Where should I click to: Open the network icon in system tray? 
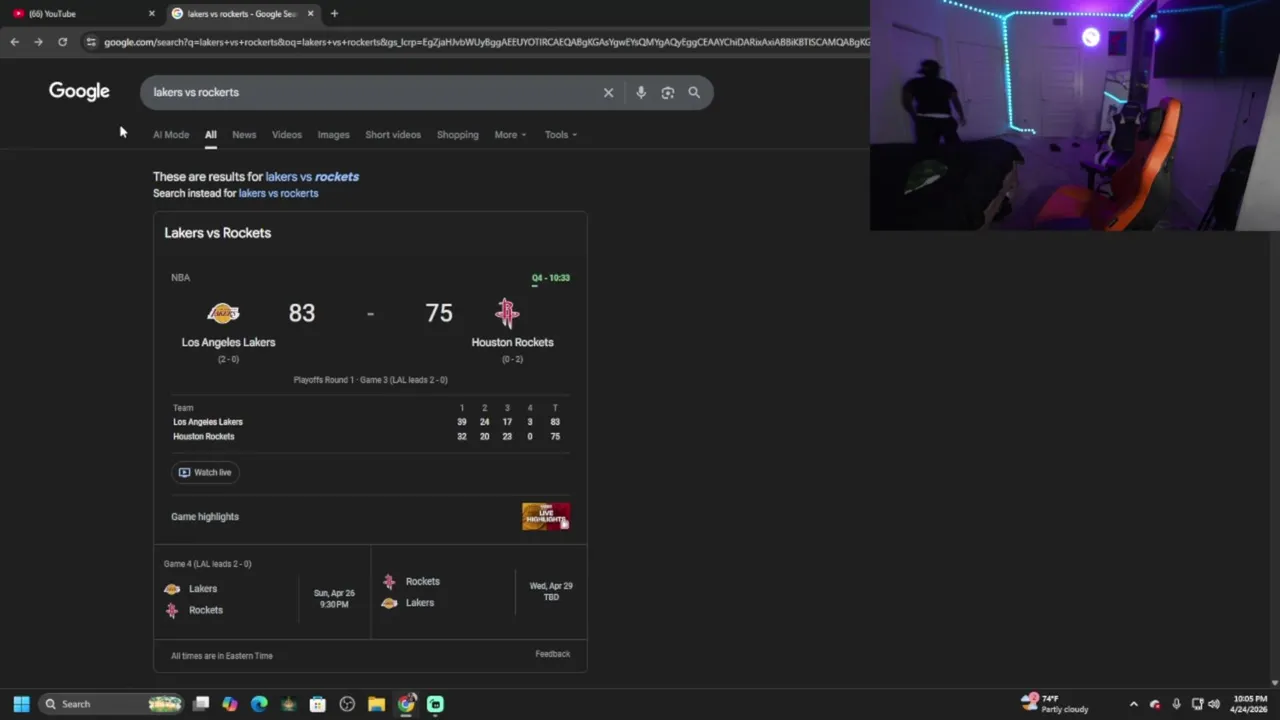coord(1197,704)
